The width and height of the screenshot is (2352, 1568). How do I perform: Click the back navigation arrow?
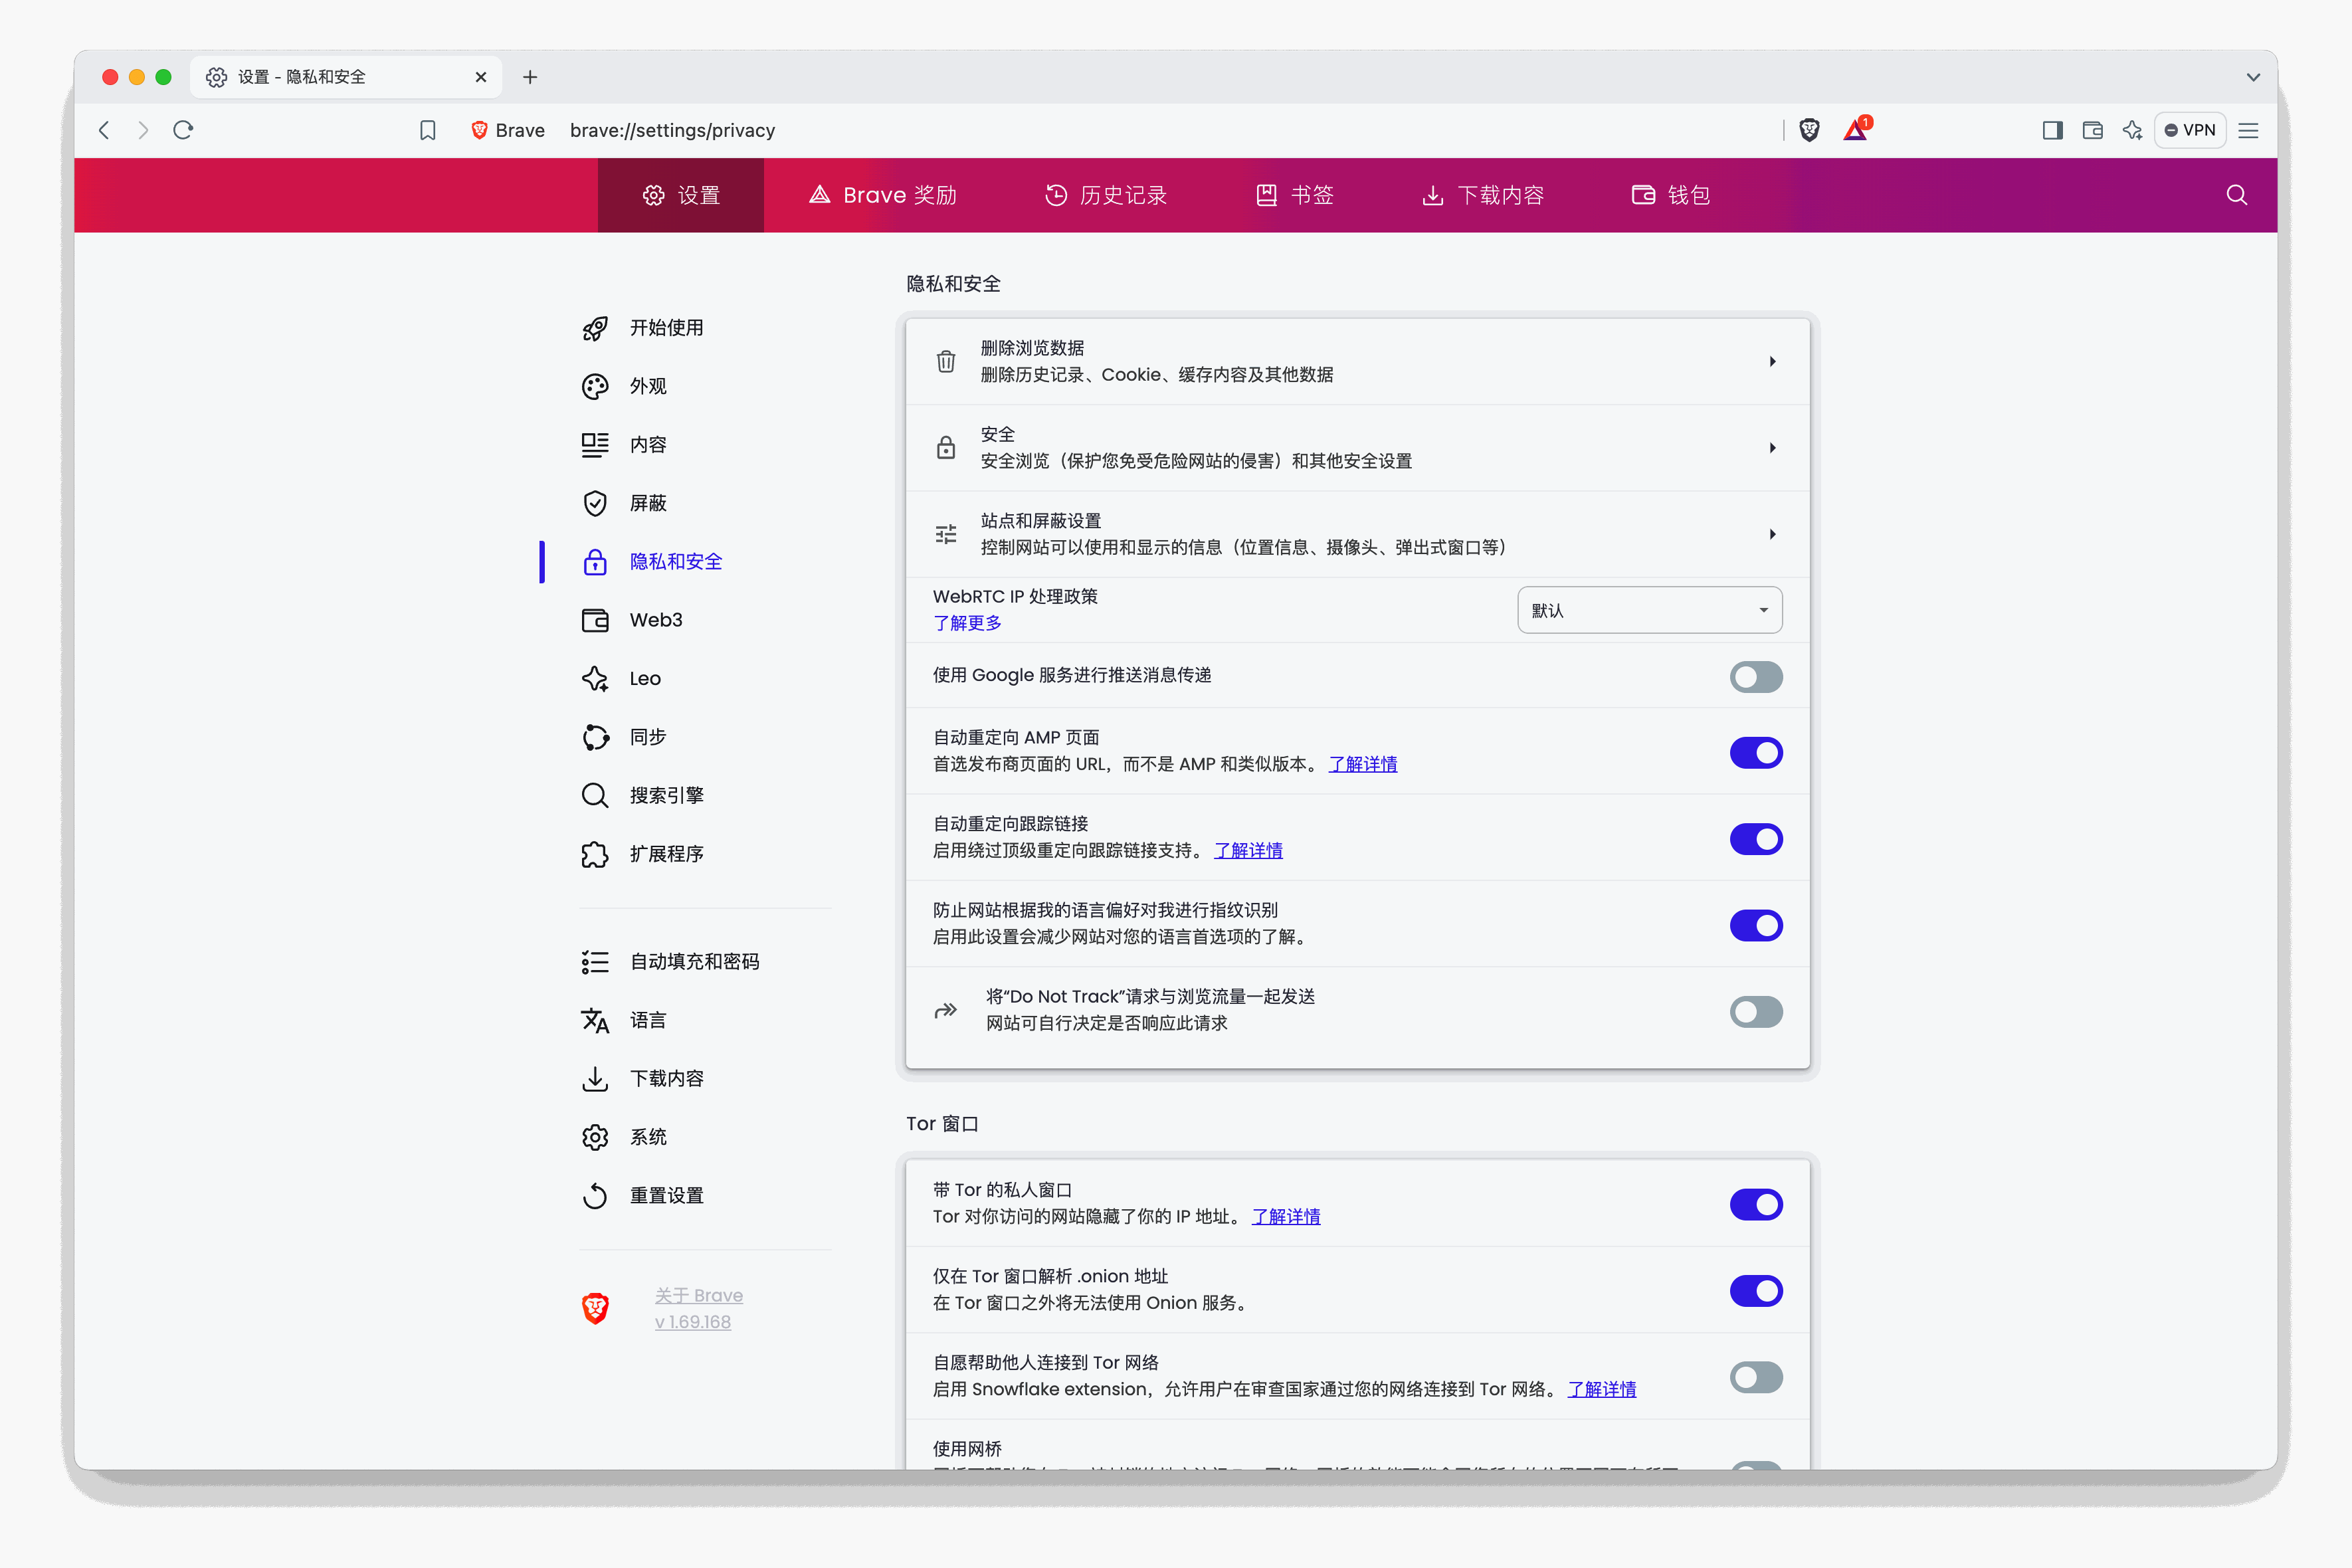[104, 130]
